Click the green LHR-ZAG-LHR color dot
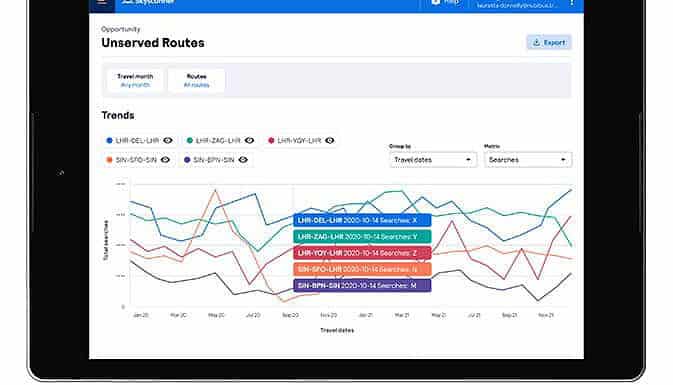The height and width of the screenshot is (385, 673). coord(190,140)
